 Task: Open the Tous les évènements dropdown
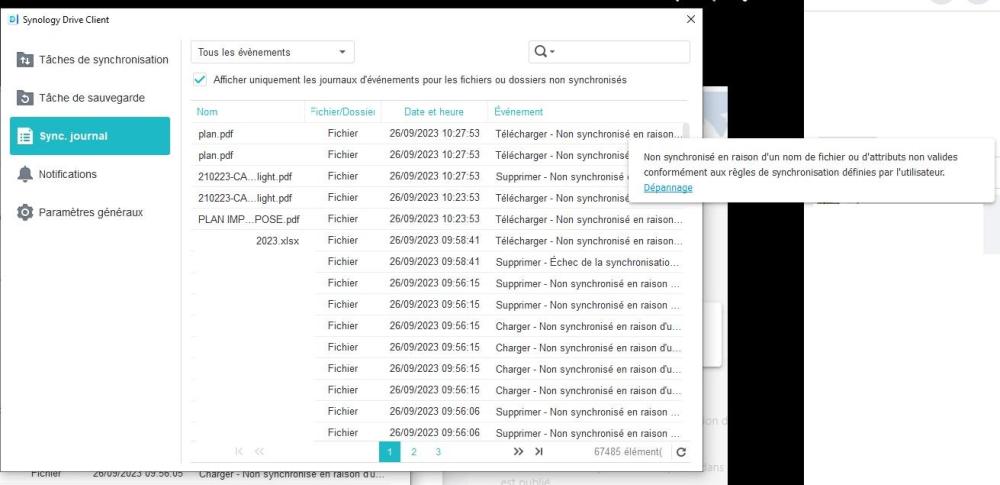click(x=273, y=52)
